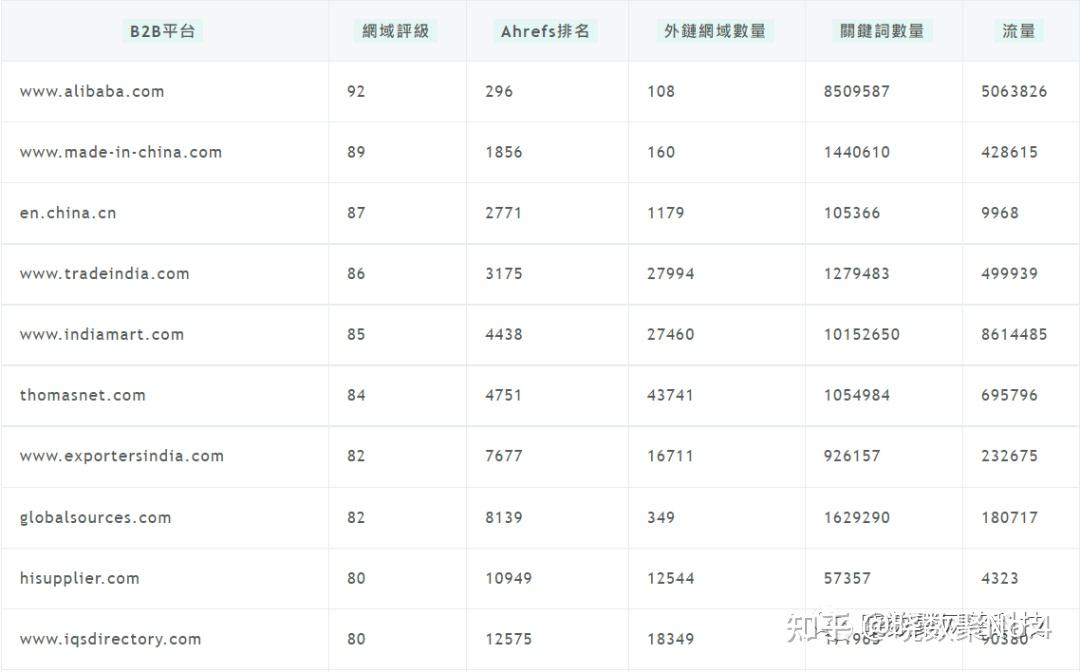Select the www.made-in-china.com cell
This screenshot has width=1080, height=672.
click(121, 152)
